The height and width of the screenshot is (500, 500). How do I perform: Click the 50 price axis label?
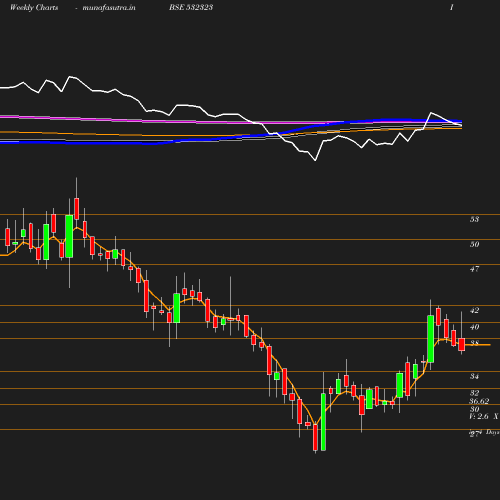pos(474,244)
